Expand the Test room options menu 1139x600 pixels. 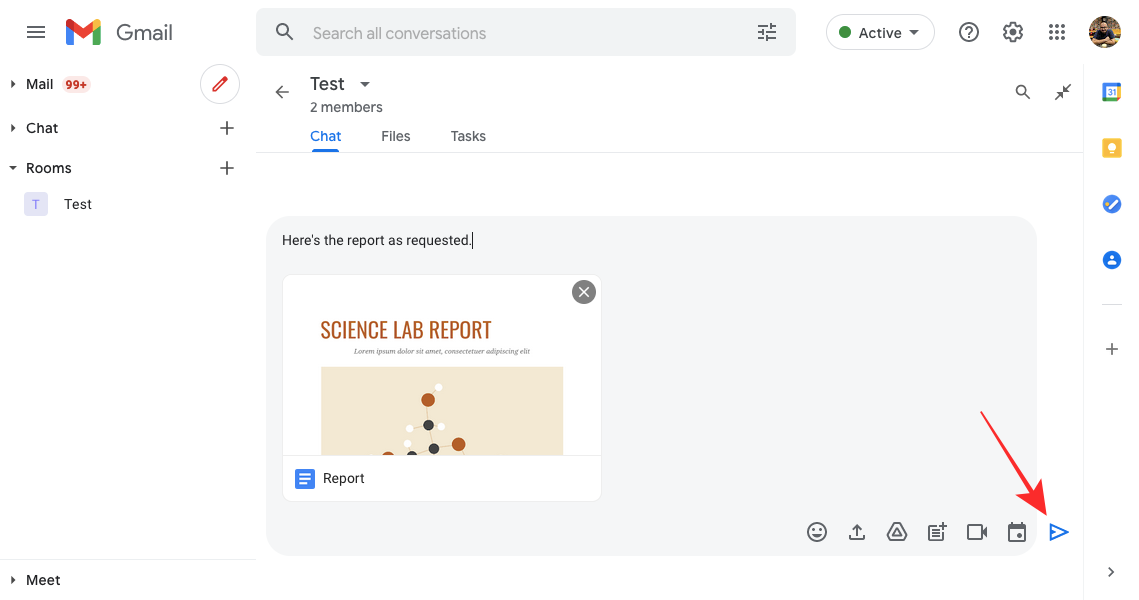[x=365, y=84]
